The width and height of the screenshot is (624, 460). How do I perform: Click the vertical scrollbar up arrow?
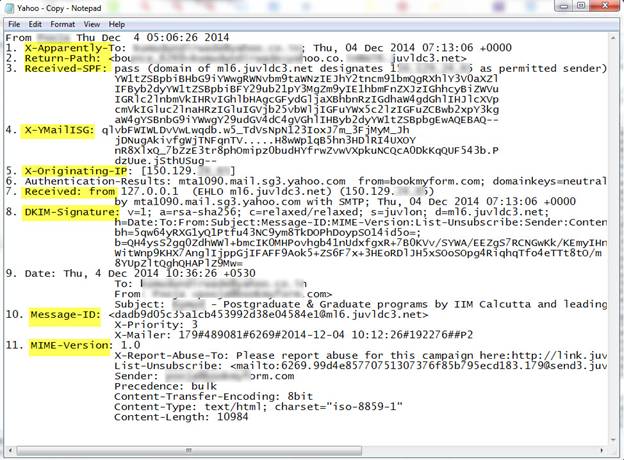point(613,37)
